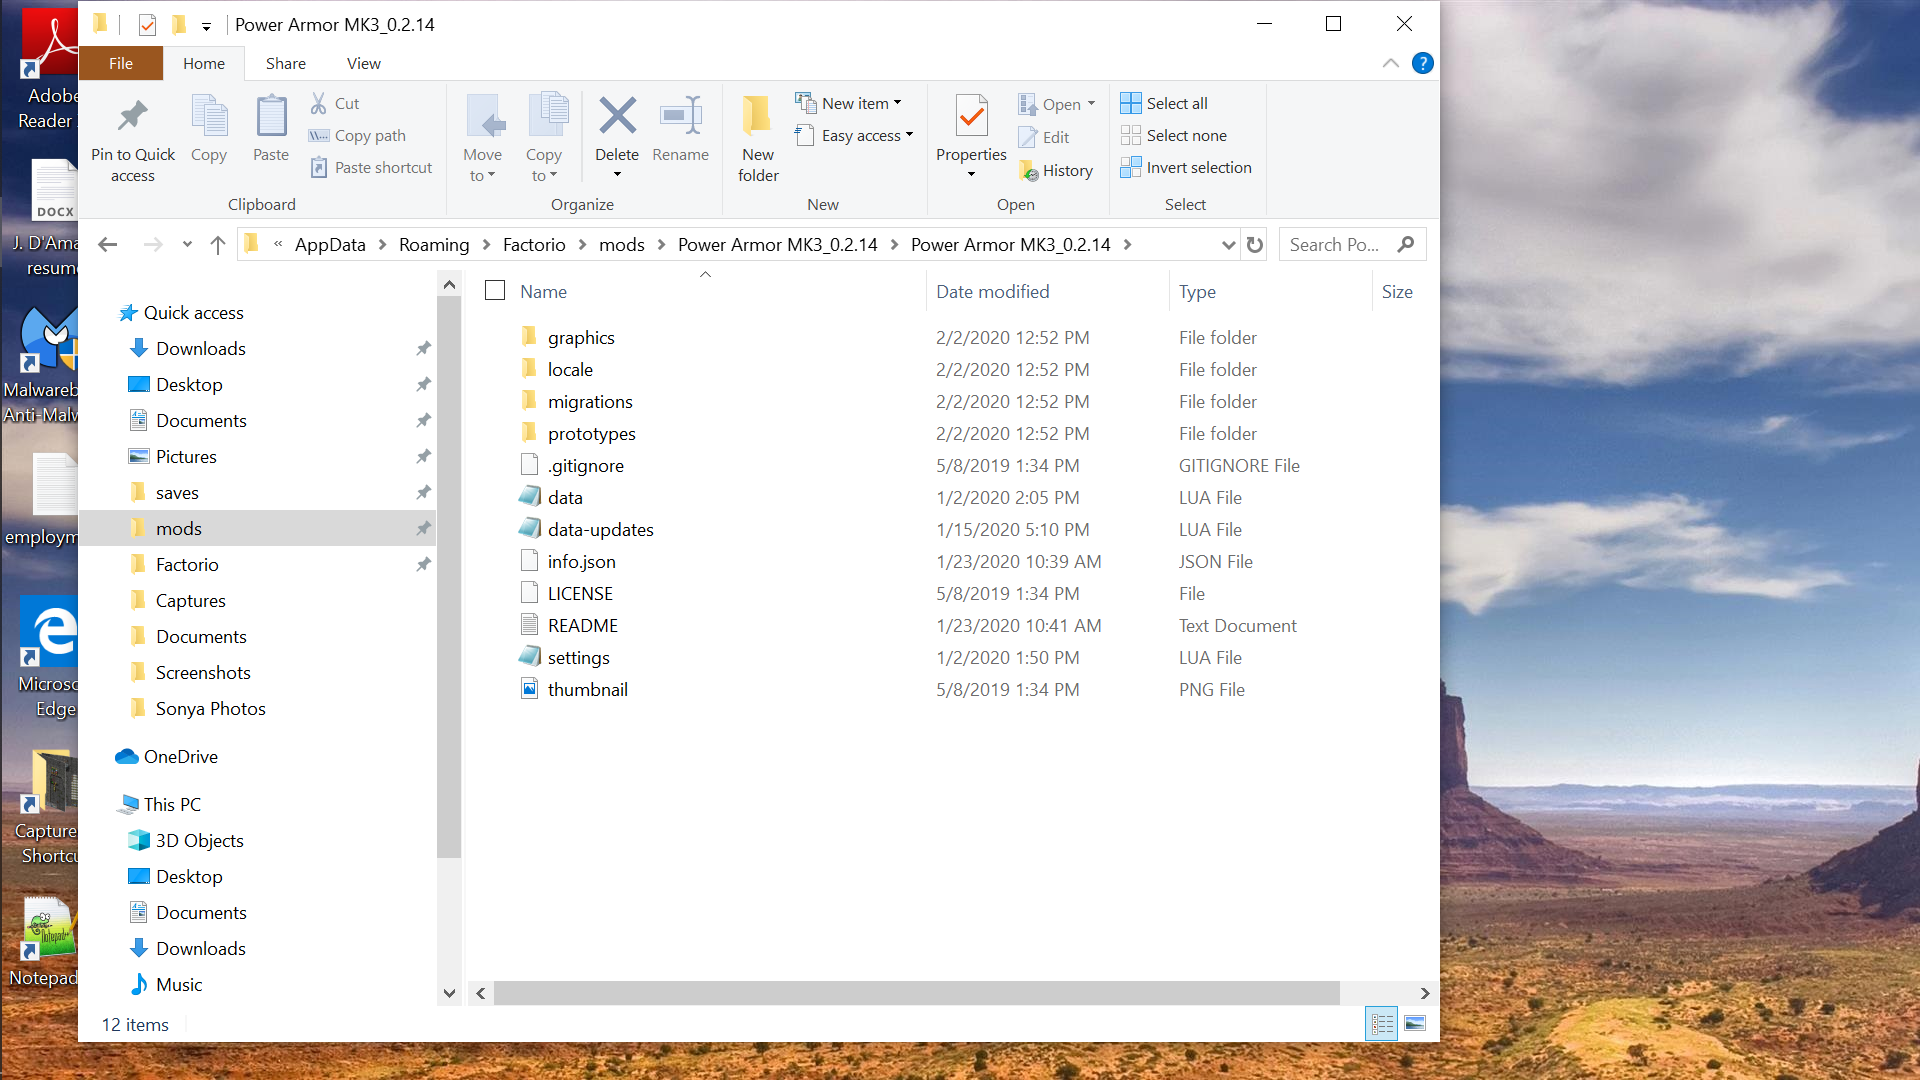Select the info.json file
The image size is (1920, 1080).
(582, 561)
